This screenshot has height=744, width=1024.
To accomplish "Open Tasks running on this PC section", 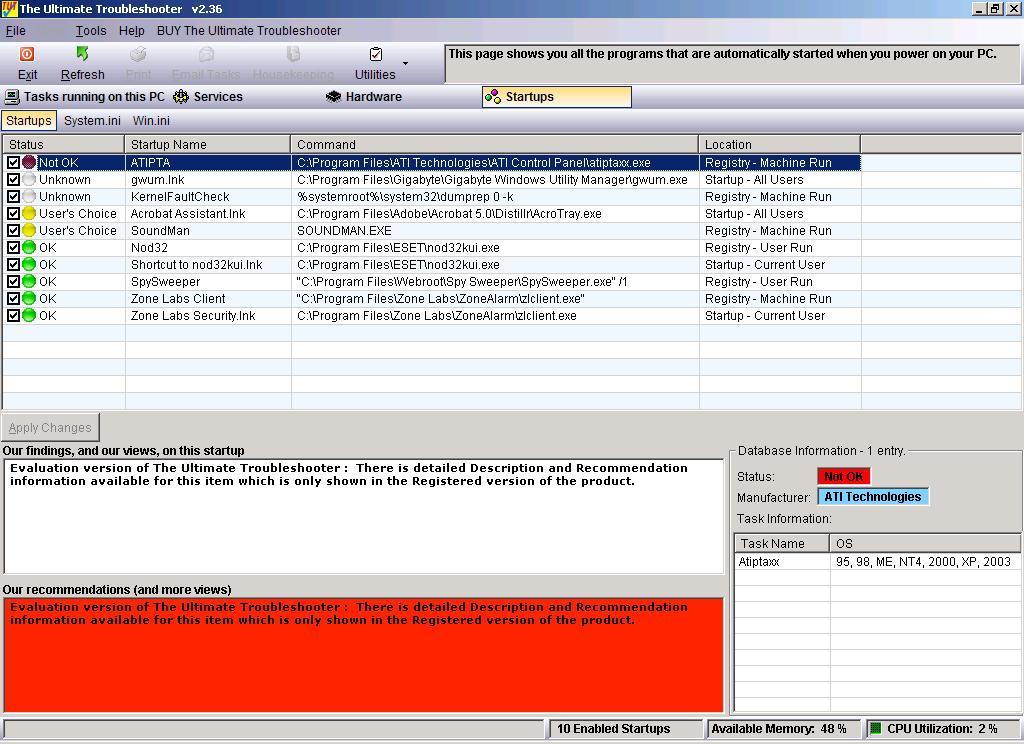I will point(85,97).
